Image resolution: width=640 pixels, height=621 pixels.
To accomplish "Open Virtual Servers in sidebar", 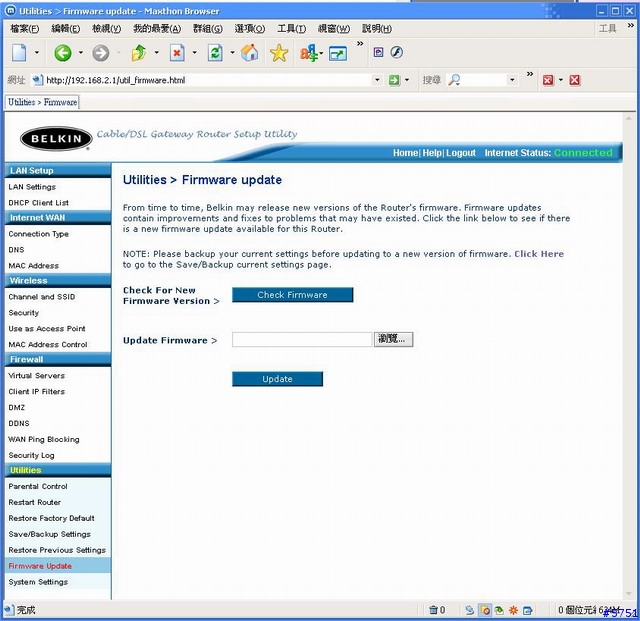I will (36, 376).
